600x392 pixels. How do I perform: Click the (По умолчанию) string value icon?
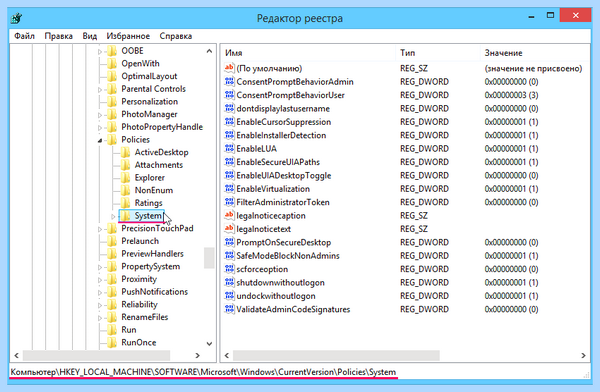[x=229, y=68]
